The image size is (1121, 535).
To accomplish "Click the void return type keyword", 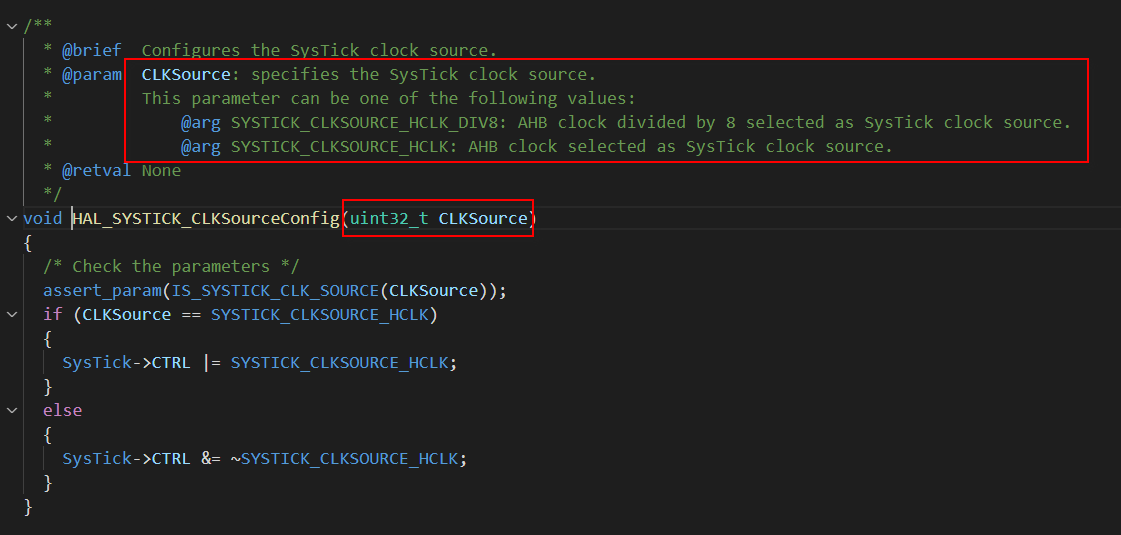I will point(43,219).
